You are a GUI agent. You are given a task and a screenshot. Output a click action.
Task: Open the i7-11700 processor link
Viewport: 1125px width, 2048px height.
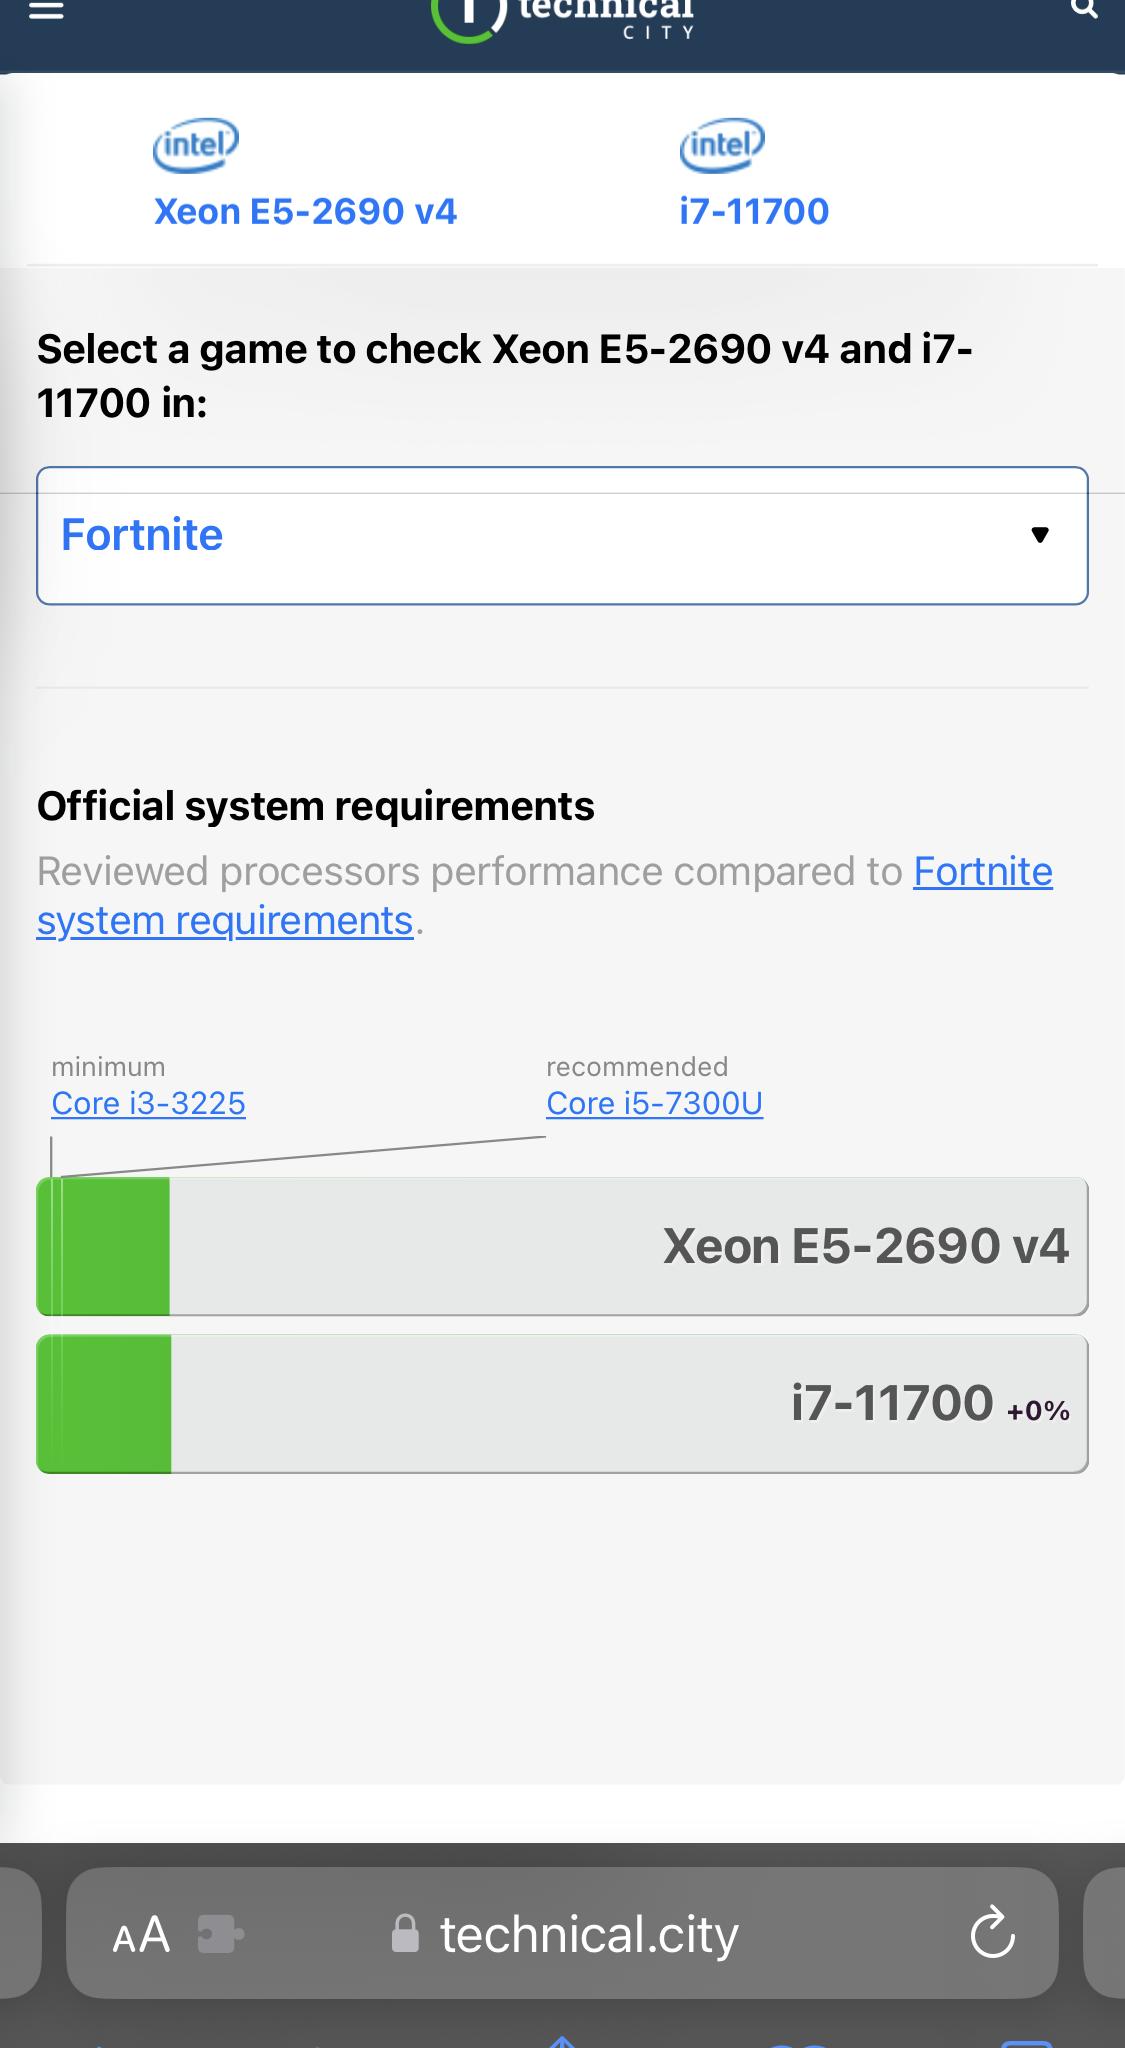(x=754, y=211)
